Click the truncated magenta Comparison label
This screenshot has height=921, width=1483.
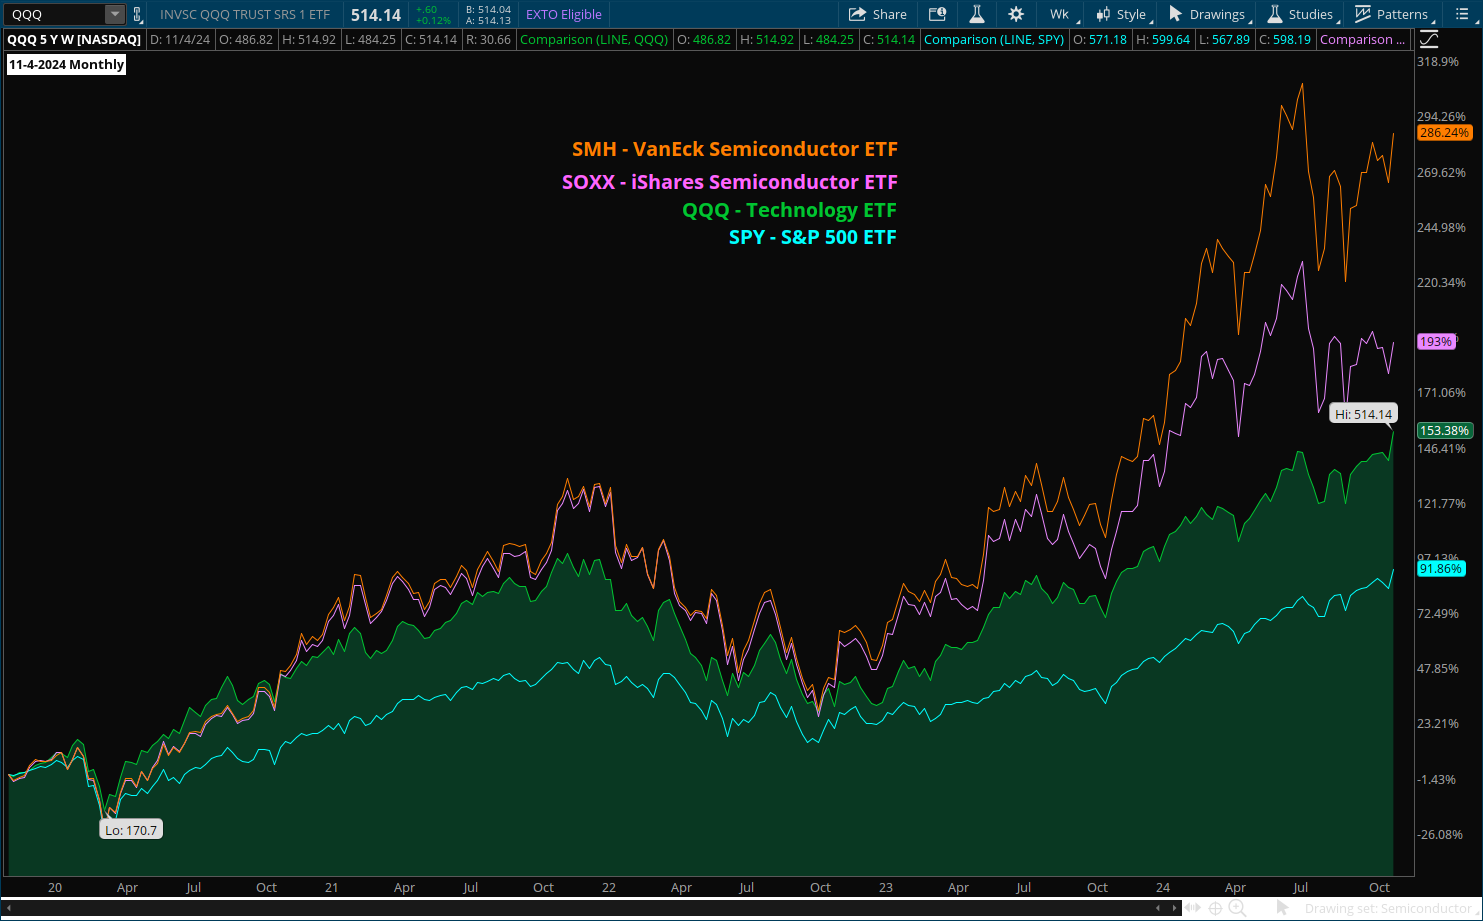(1363, 40)
